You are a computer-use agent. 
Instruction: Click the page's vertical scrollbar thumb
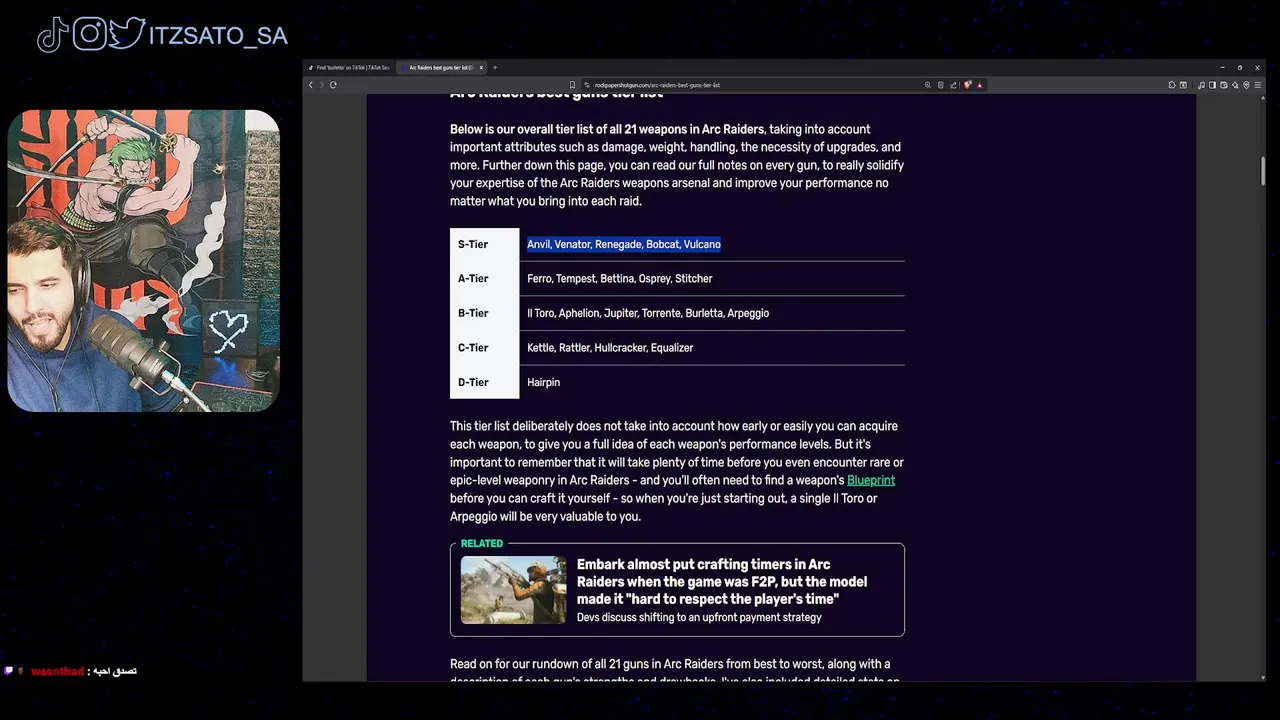click(x=1262, y=171)
